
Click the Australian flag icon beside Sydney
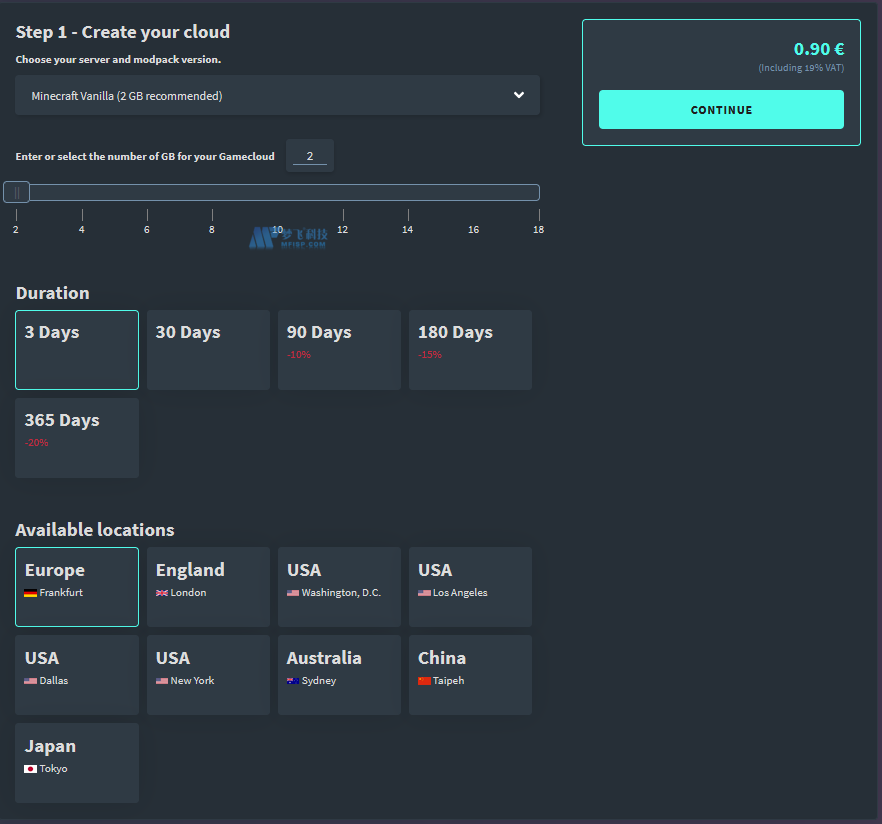point(293,681)
